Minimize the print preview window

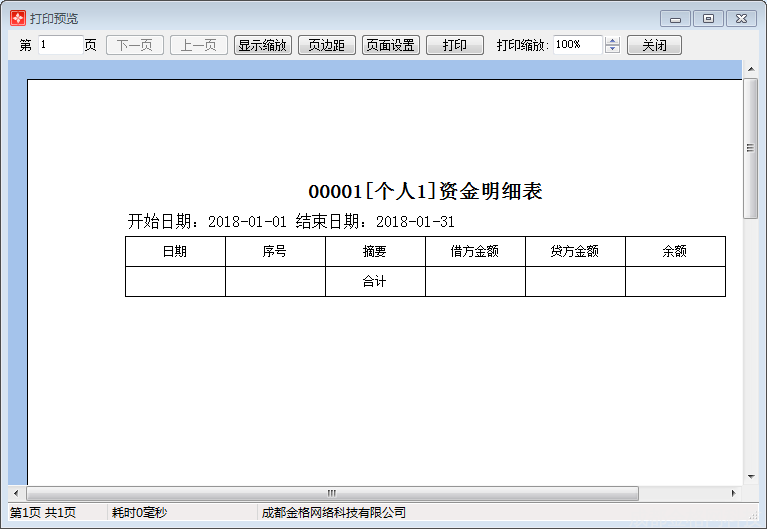coord(676,18)
